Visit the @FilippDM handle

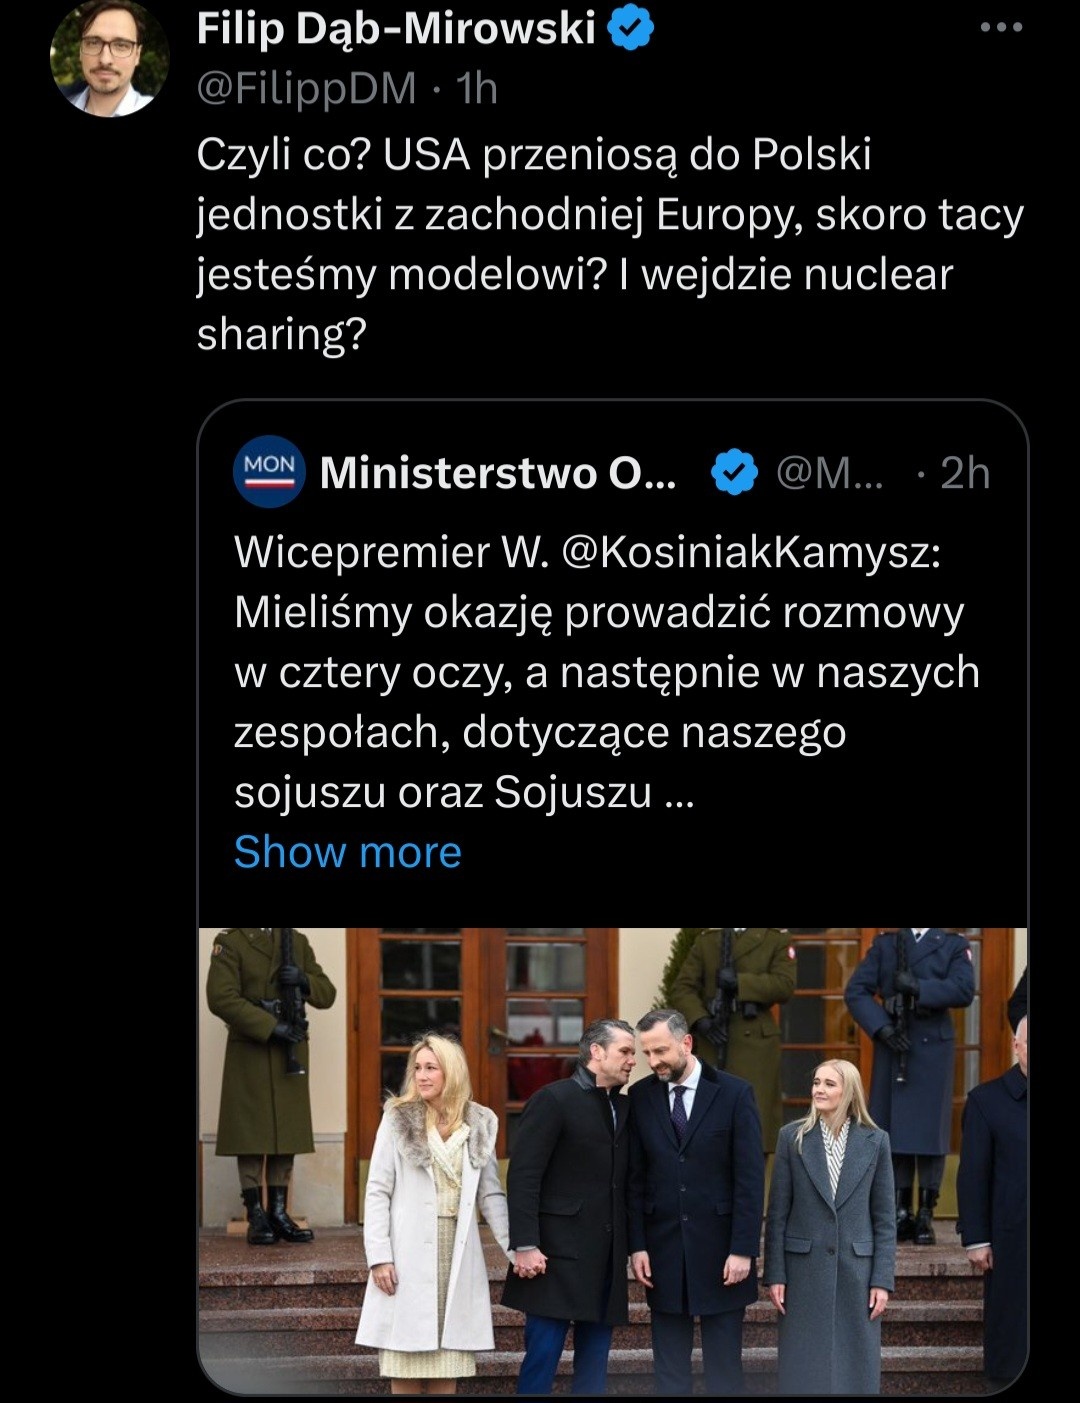click(x=306, y=89)
